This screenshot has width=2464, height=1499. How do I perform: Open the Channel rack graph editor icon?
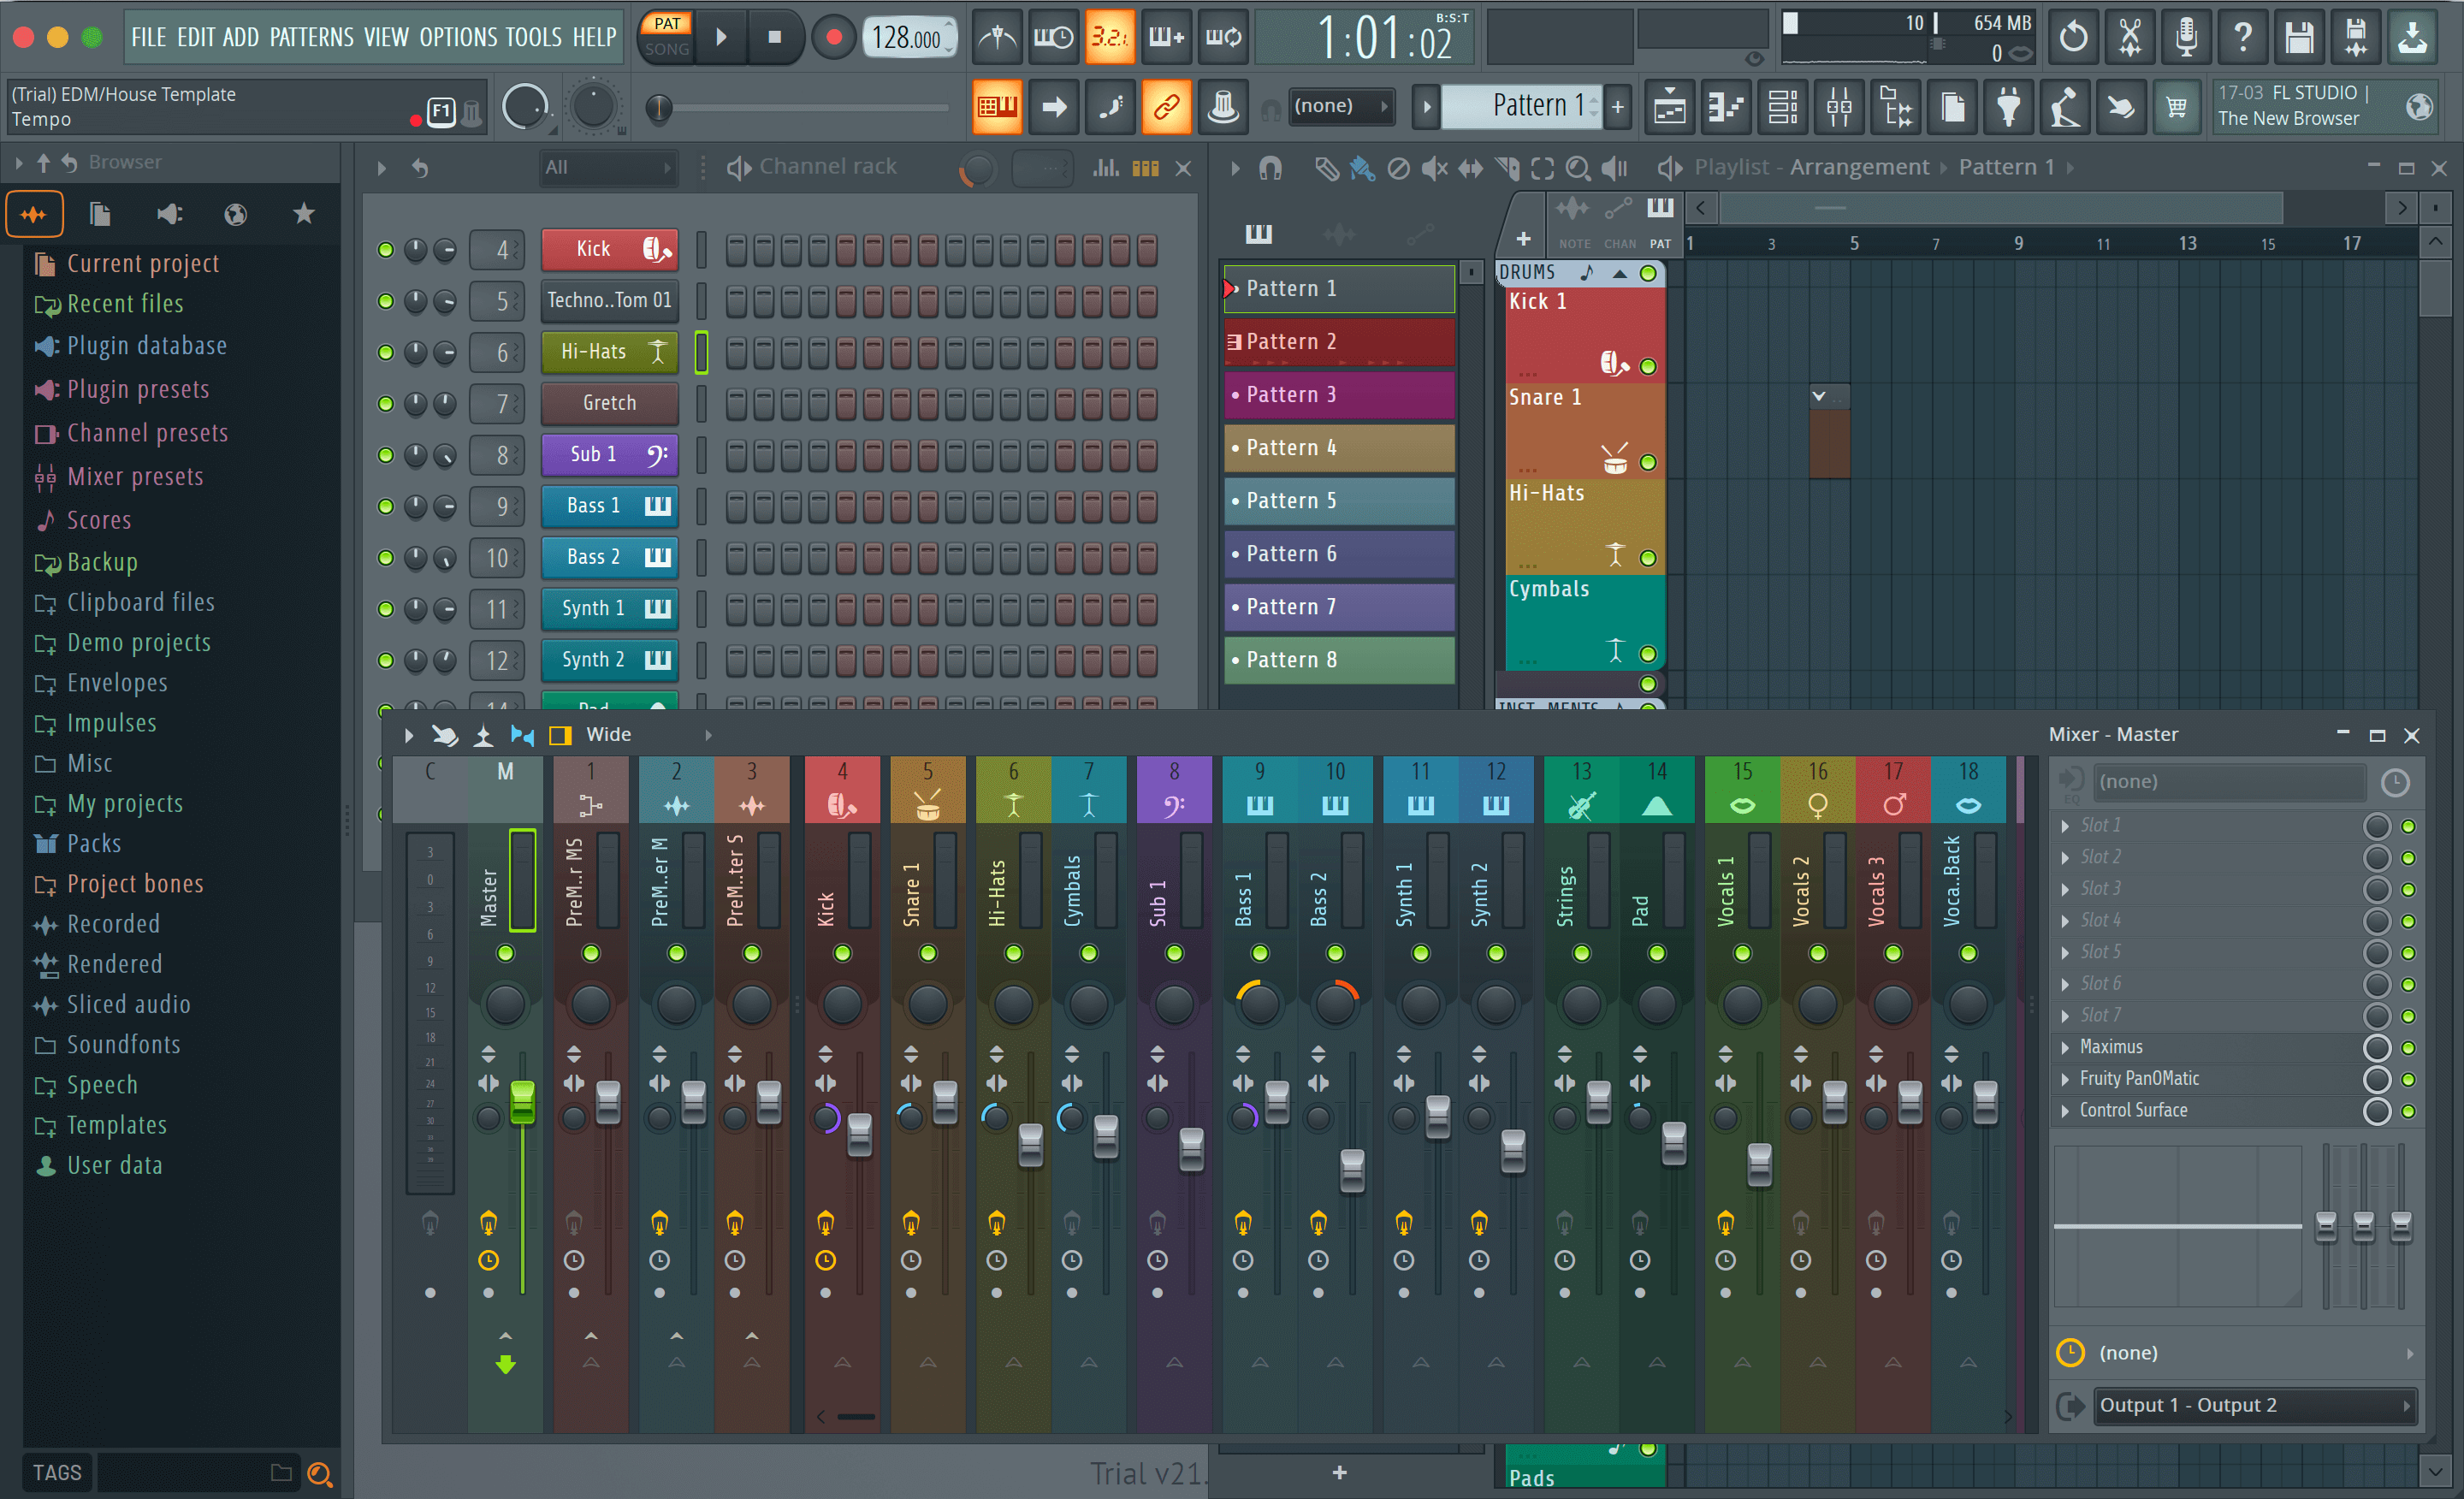coord(1105,168)
